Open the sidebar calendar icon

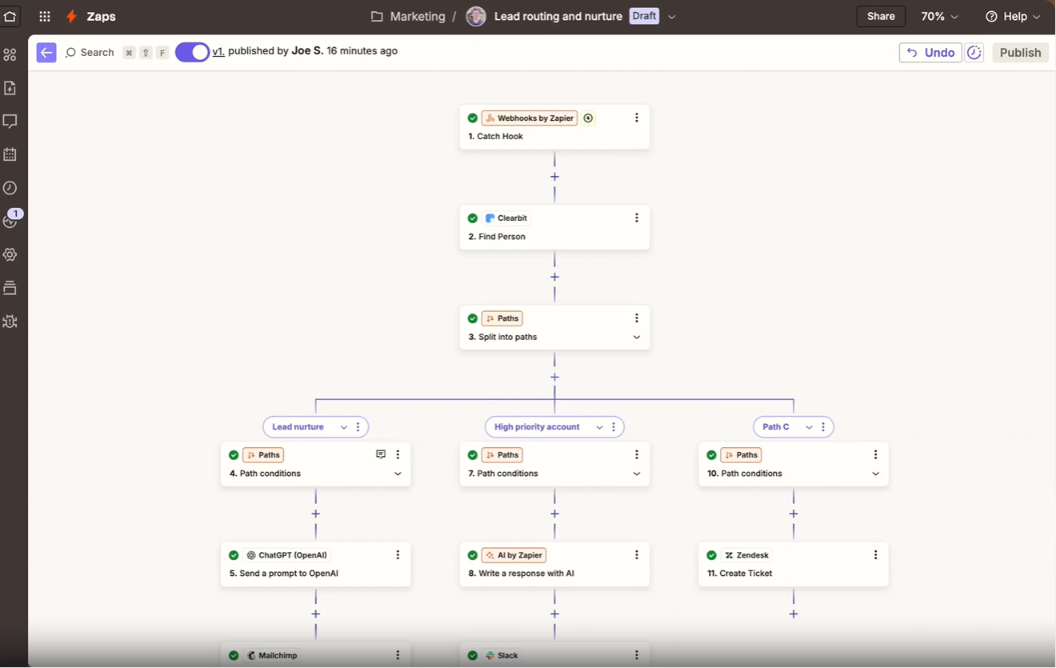[x=10, y=154]
